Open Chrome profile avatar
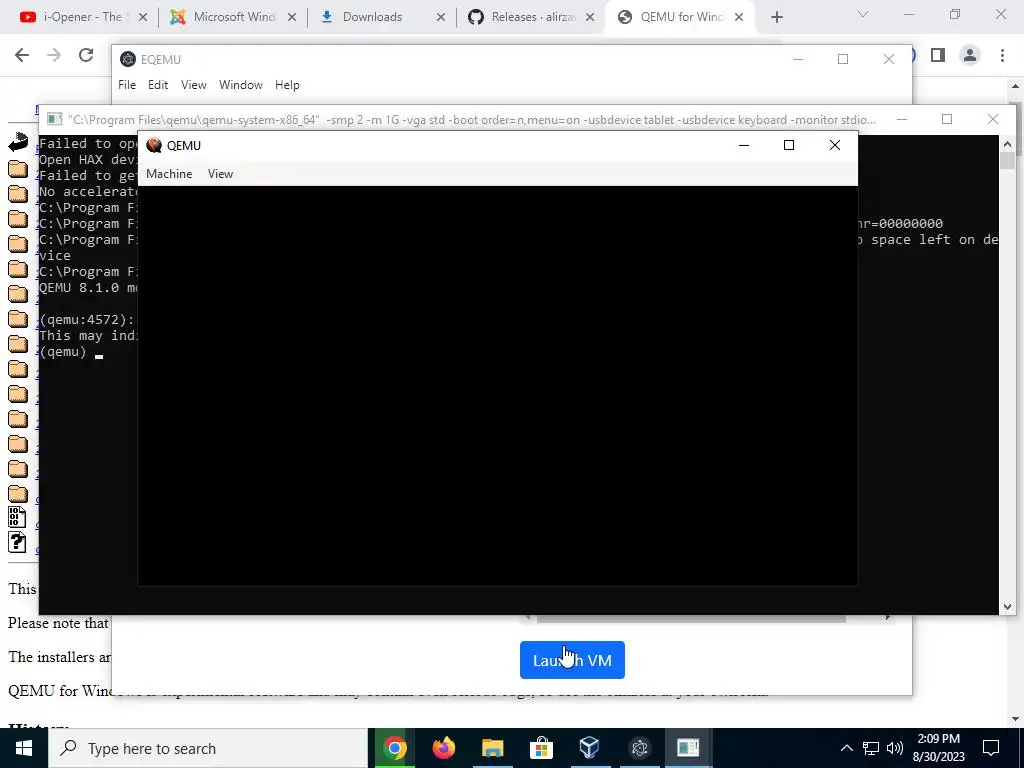The width and height of the screenshot is (1024, 768). point(970,56)
